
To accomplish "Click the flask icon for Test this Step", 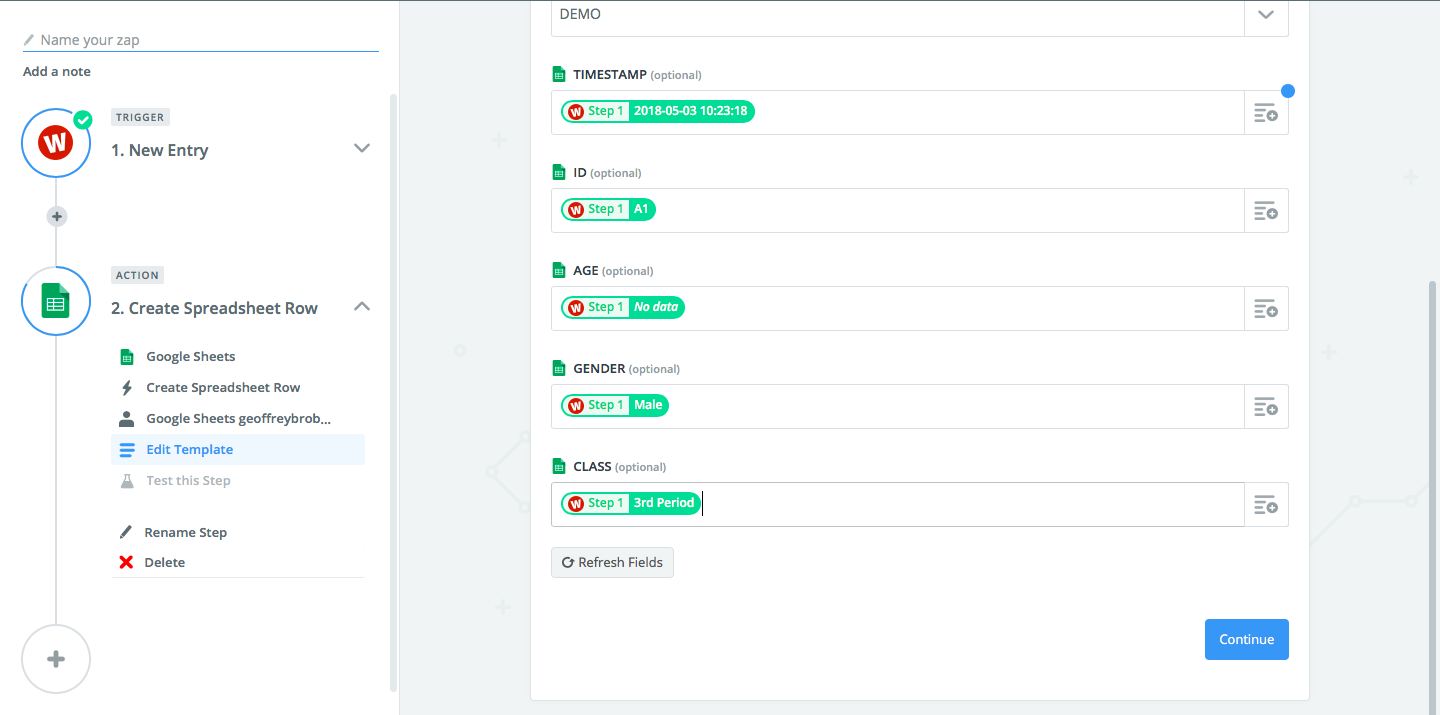I will pyautogui.click(x=126, y=481).
